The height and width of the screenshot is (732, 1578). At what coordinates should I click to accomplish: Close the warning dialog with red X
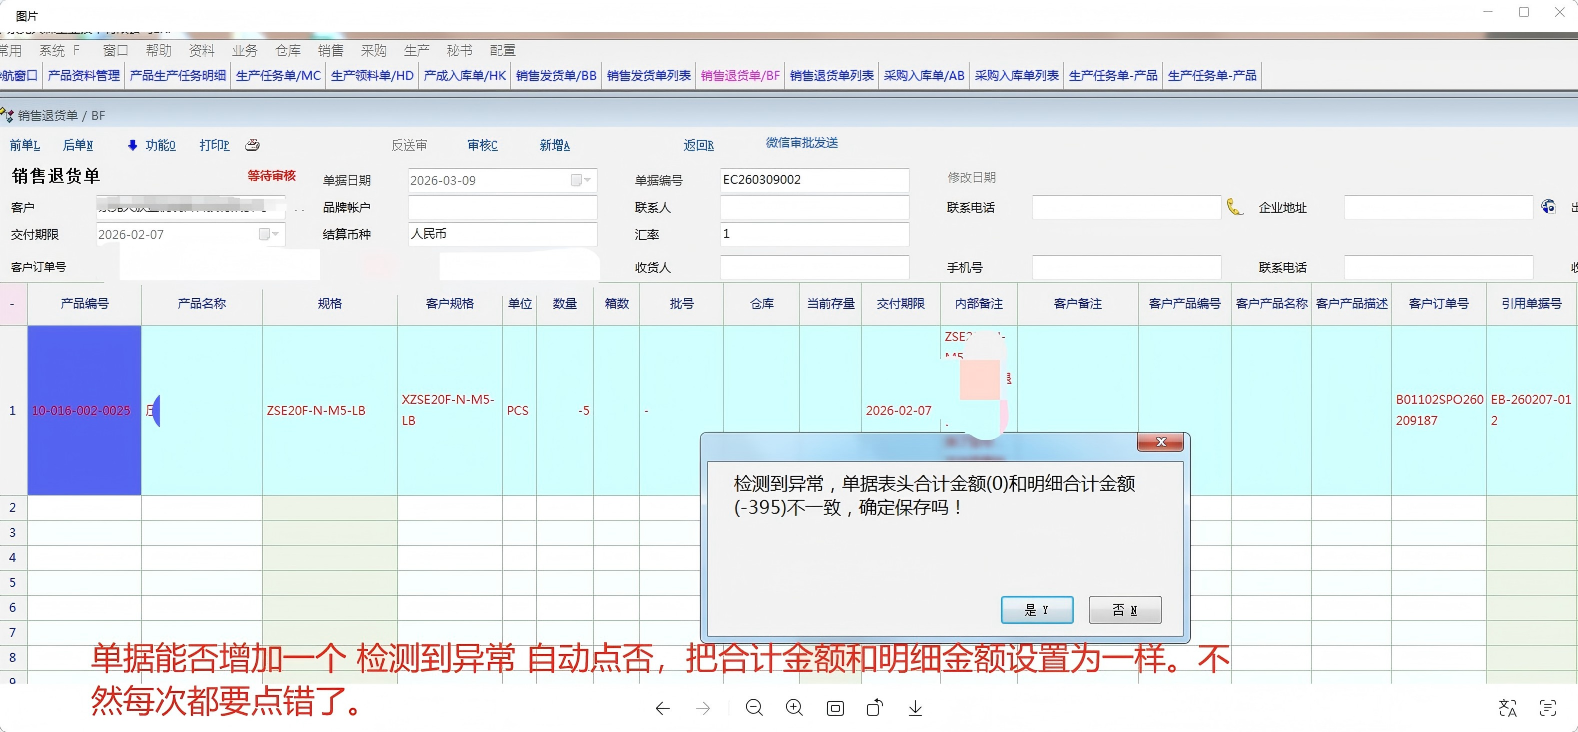point(1160,442)
